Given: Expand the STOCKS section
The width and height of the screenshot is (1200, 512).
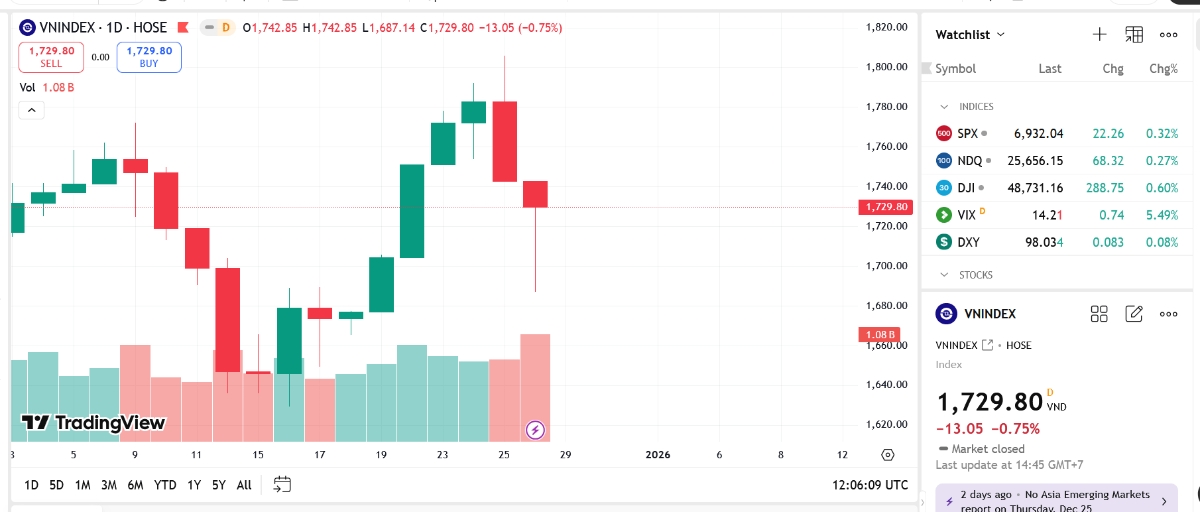Looking at the screenshot, I should (x=943, y=275).
